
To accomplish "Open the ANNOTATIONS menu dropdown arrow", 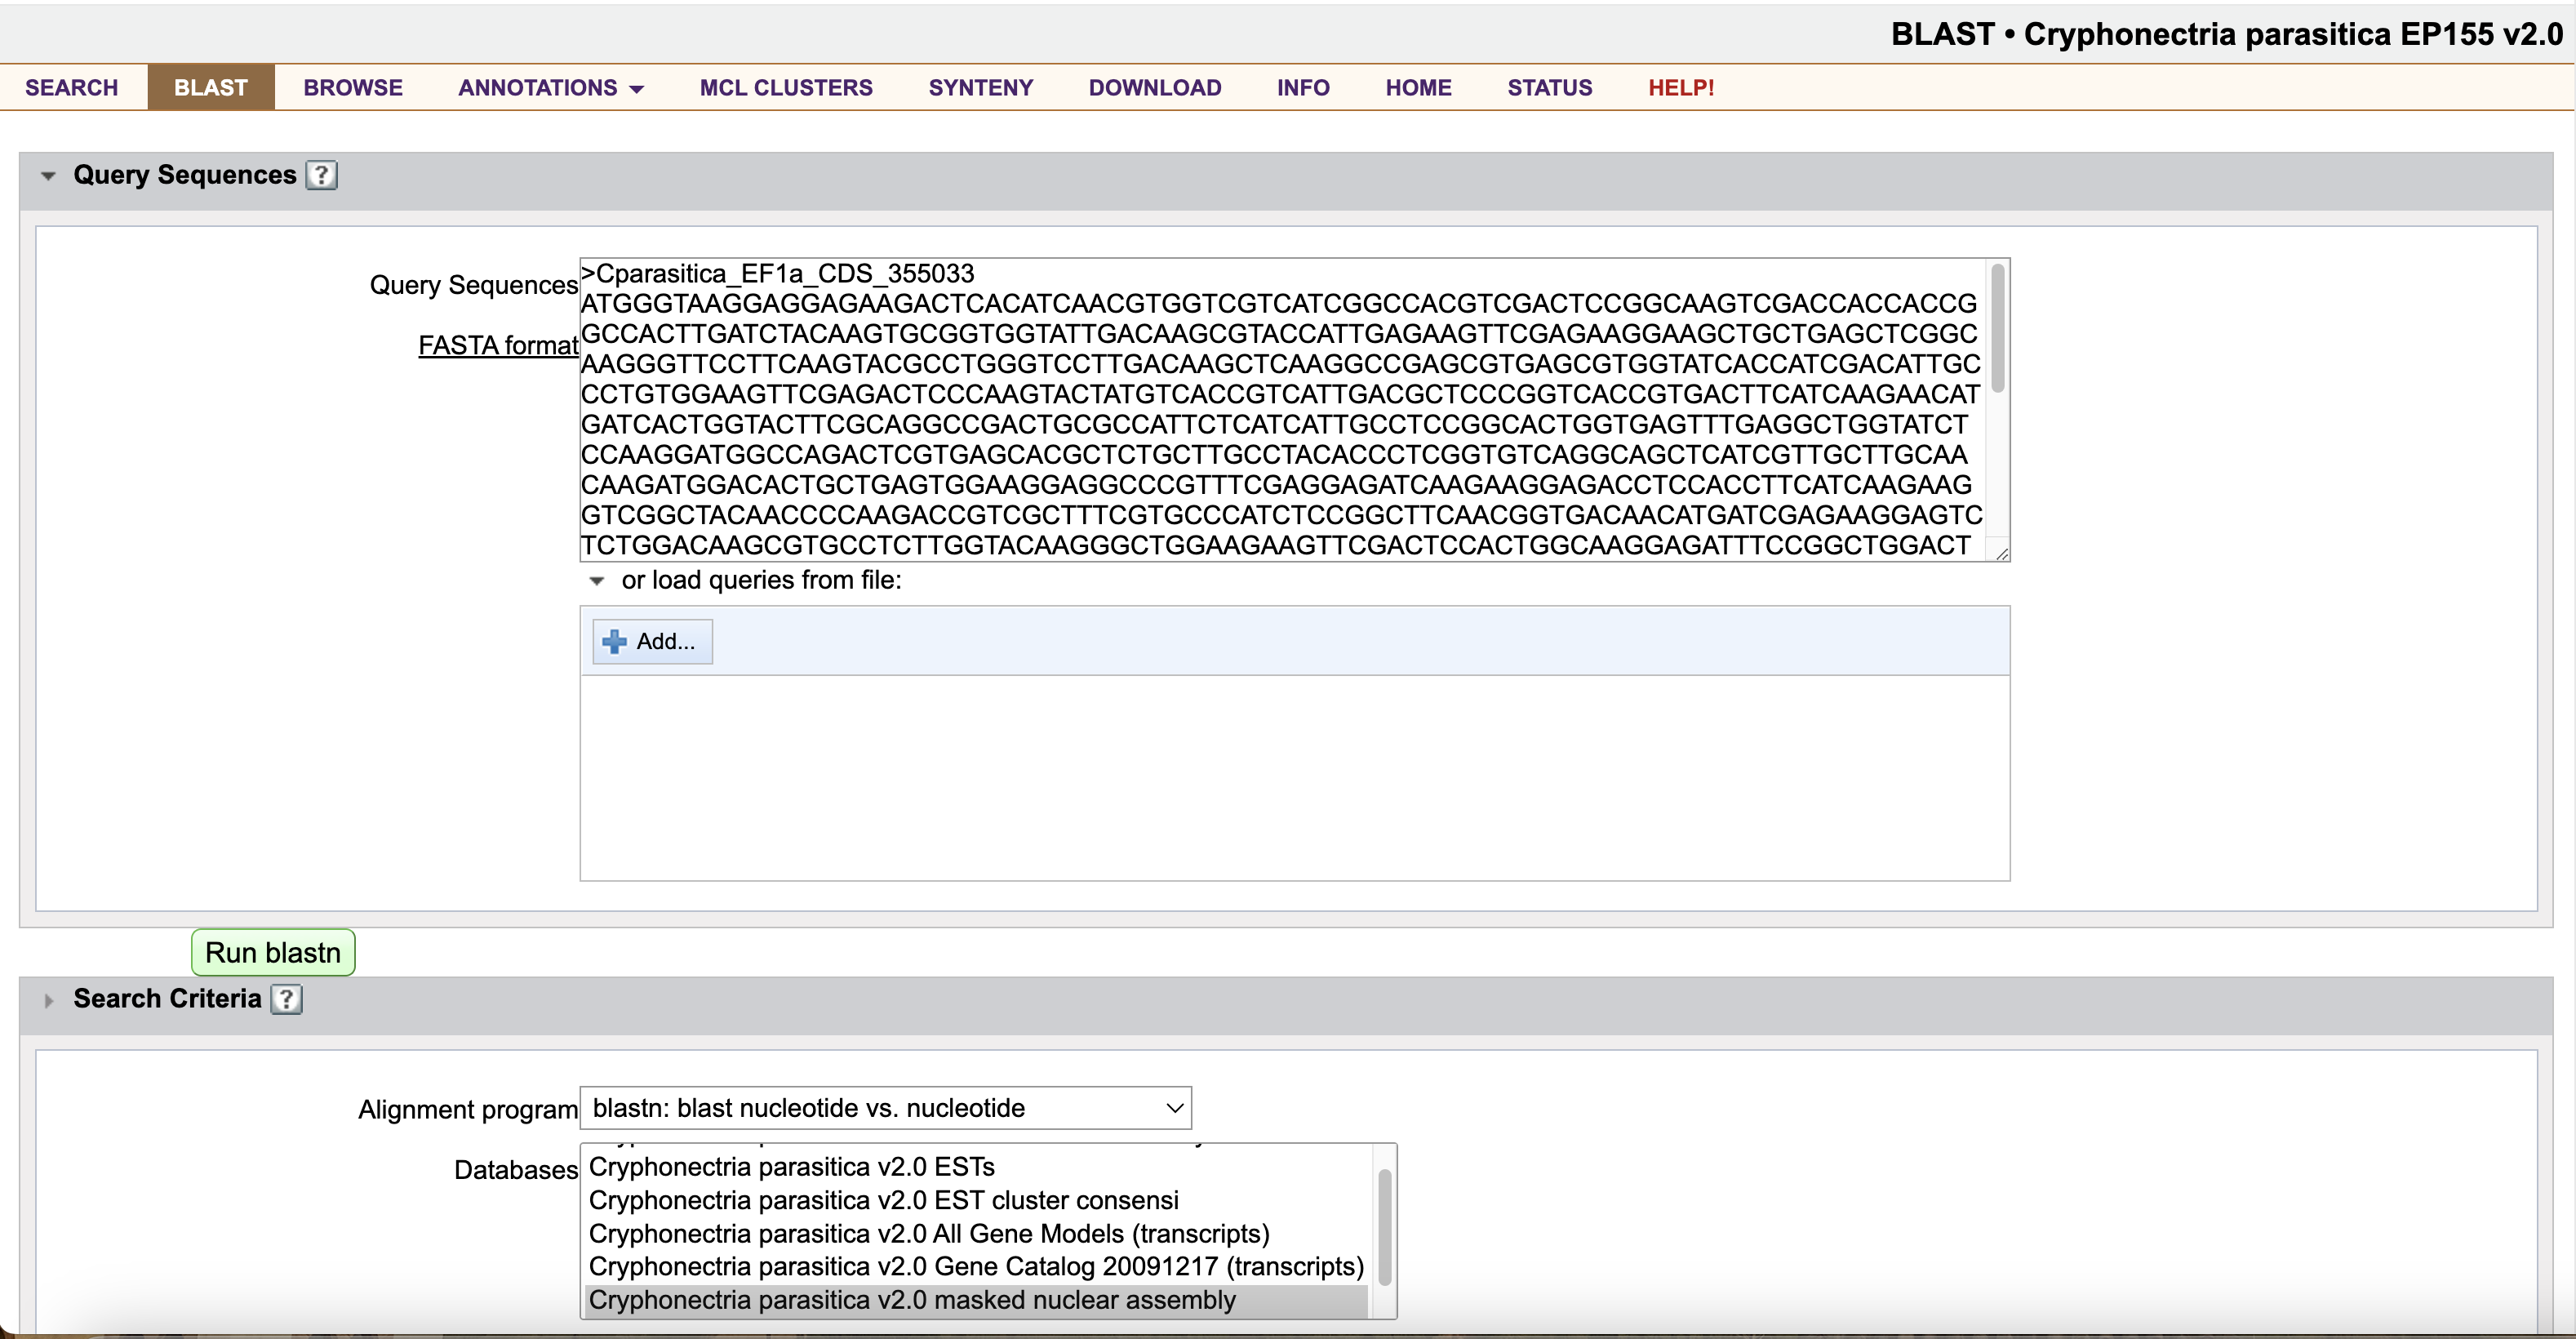I will pyautogui.click(x=637, y=89).
